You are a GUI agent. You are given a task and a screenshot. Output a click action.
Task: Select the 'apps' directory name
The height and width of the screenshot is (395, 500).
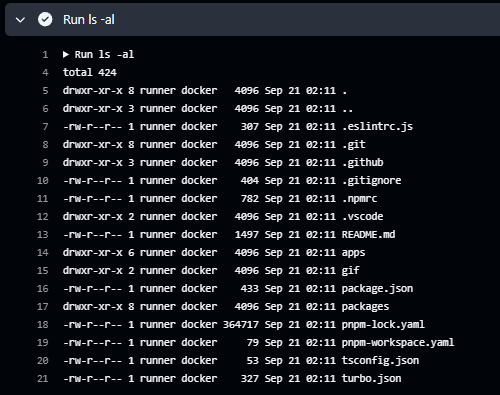point(353,253)
